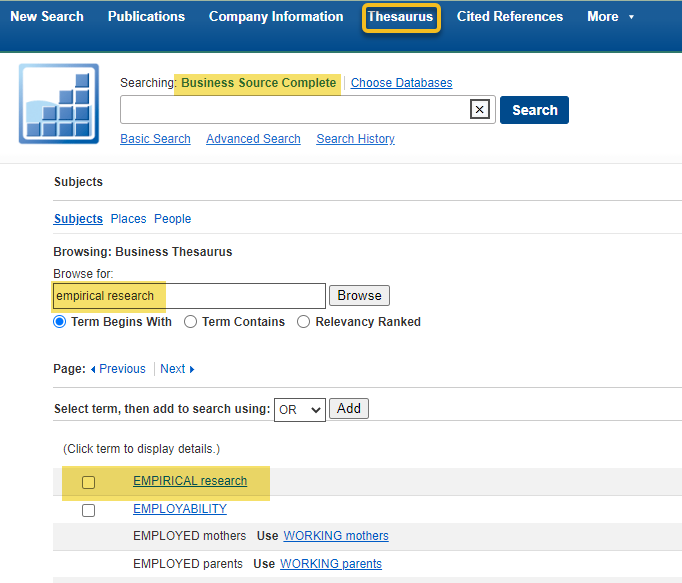Viewport: 682px width, 583px height.
Task: Open the OR operator dropdown
Action: (300, 409)
